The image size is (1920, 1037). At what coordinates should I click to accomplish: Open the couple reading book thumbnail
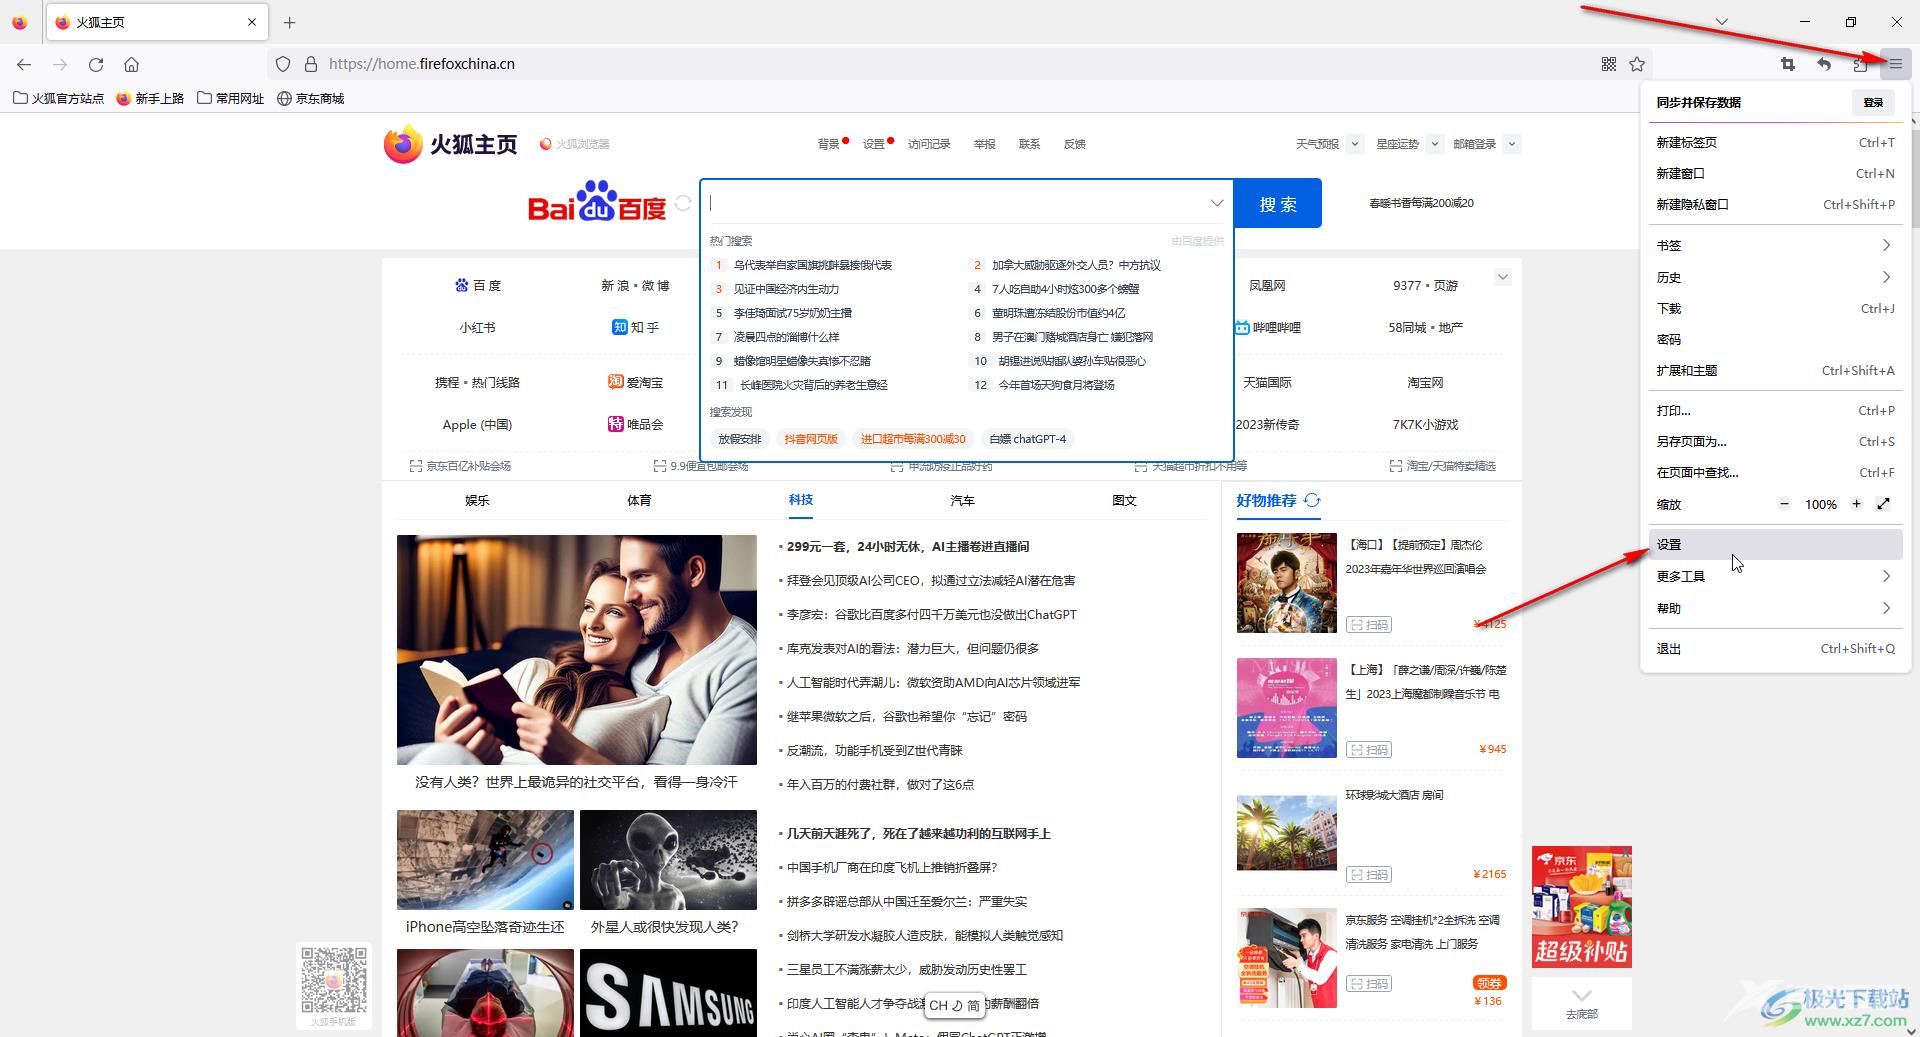[x=577, y=650]
